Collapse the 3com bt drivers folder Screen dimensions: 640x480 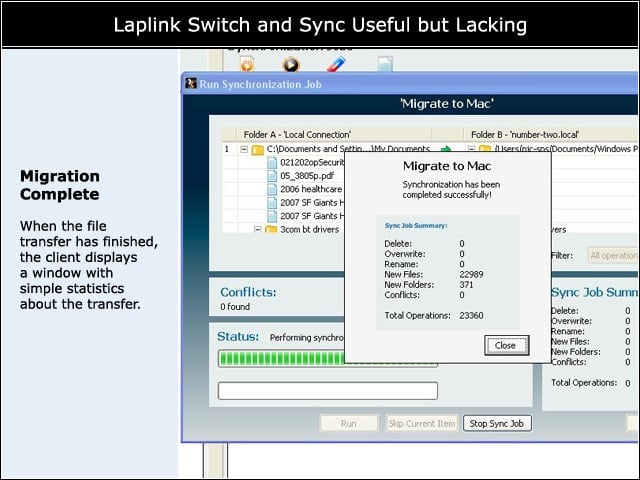[258, 229]
